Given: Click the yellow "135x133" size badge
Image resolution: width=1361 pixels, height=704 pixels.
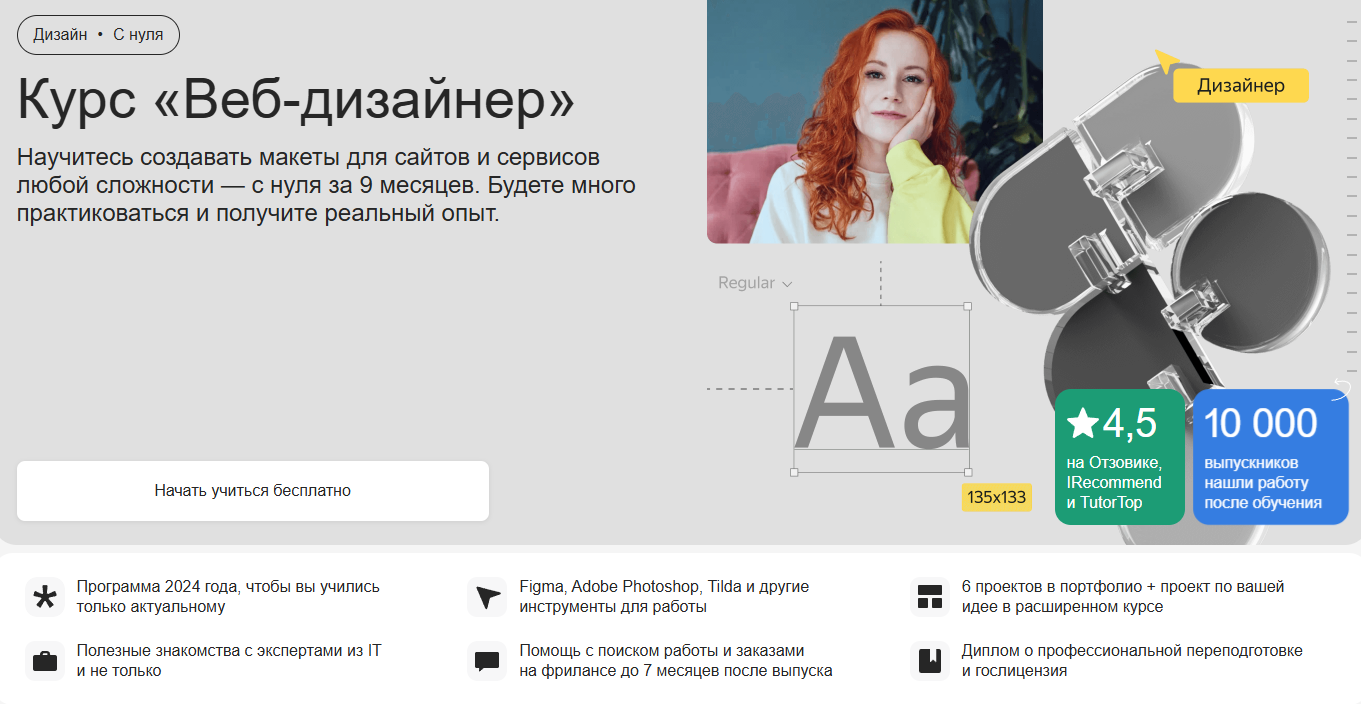Looking at the screenshot, I should (996, 497).
